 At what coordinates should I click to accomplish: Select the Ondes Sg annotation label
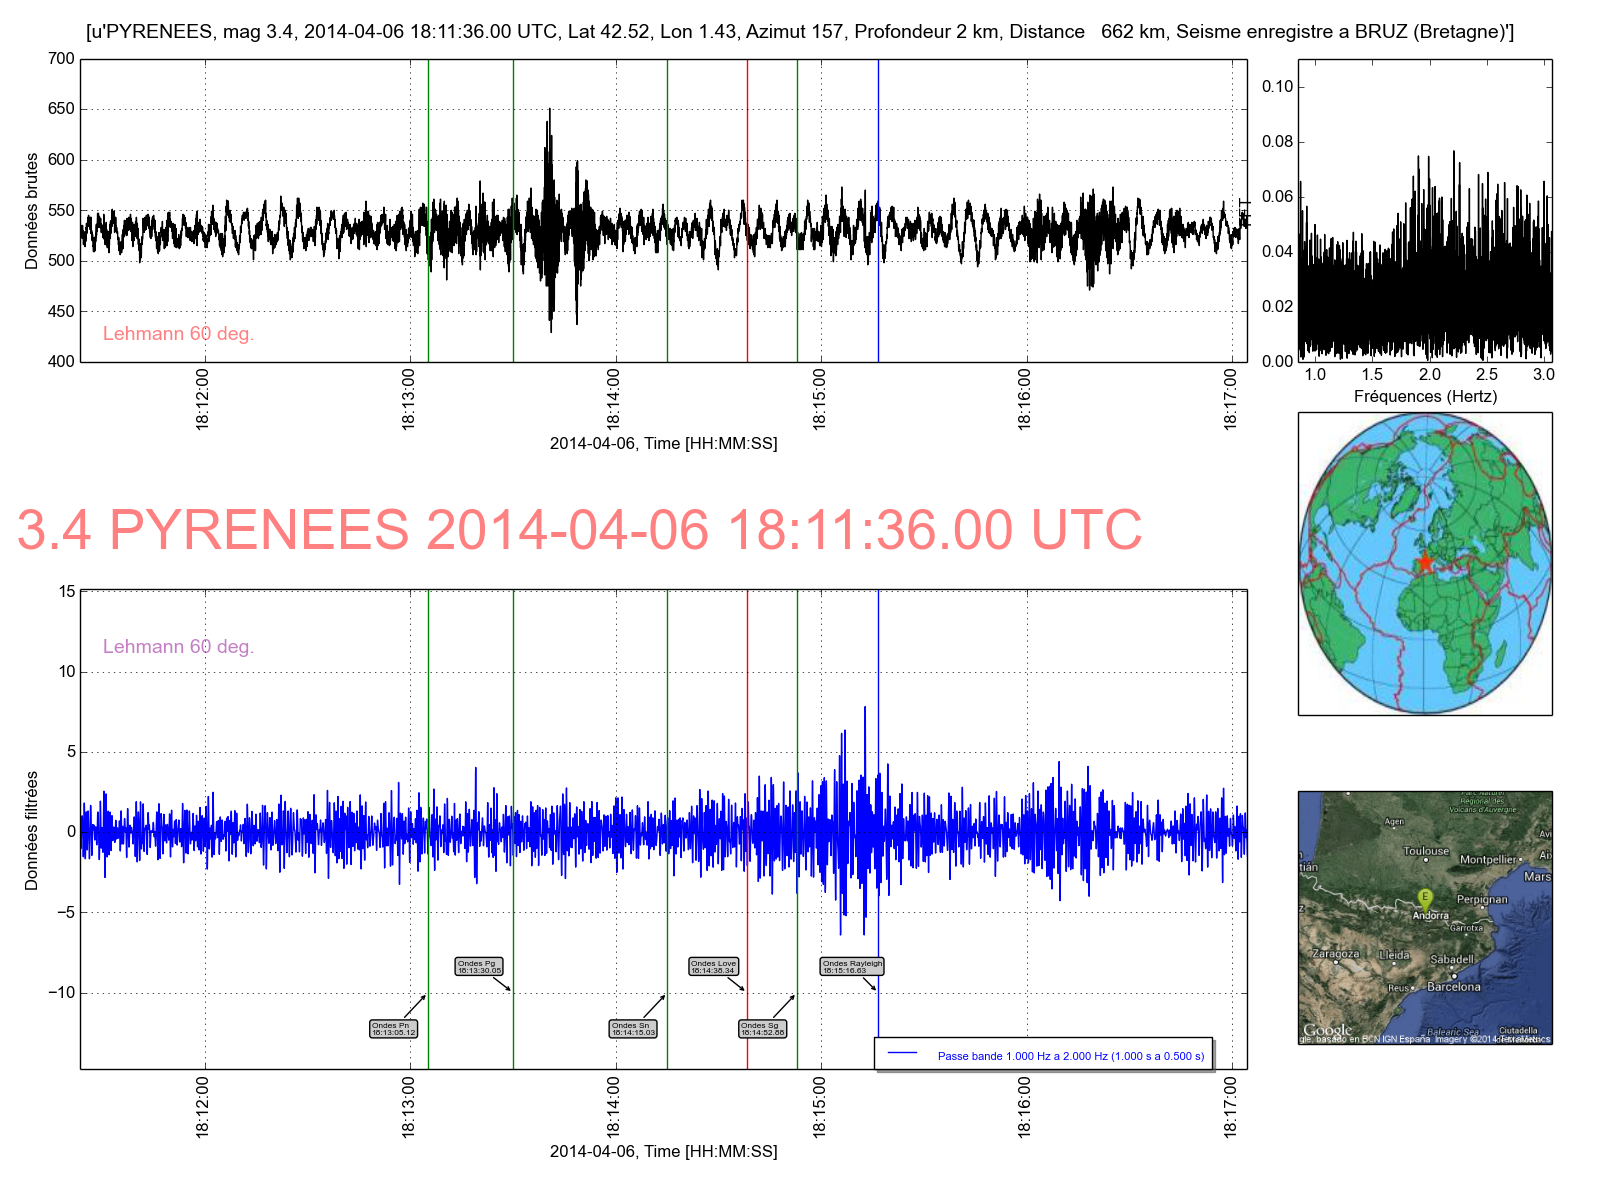pos(762,1028)
